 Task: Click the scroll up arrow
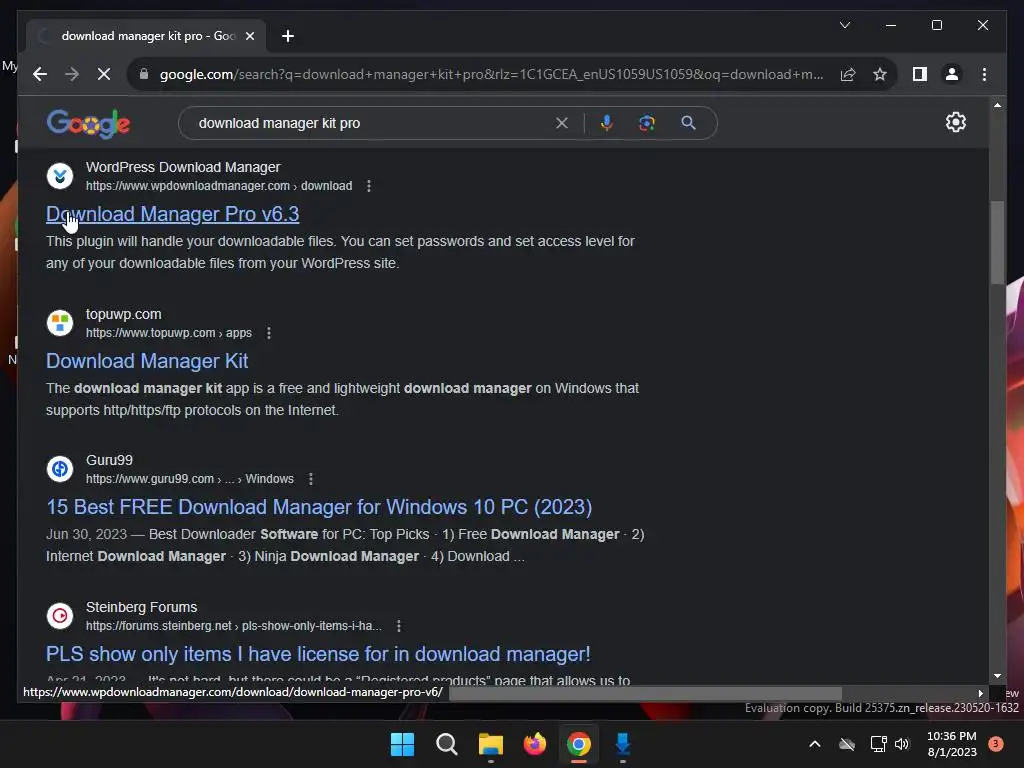tap(997, 105)
